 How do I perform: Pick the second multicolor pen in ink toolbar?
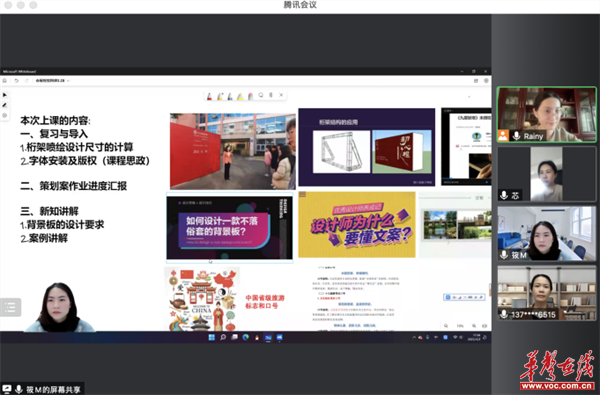220,96
